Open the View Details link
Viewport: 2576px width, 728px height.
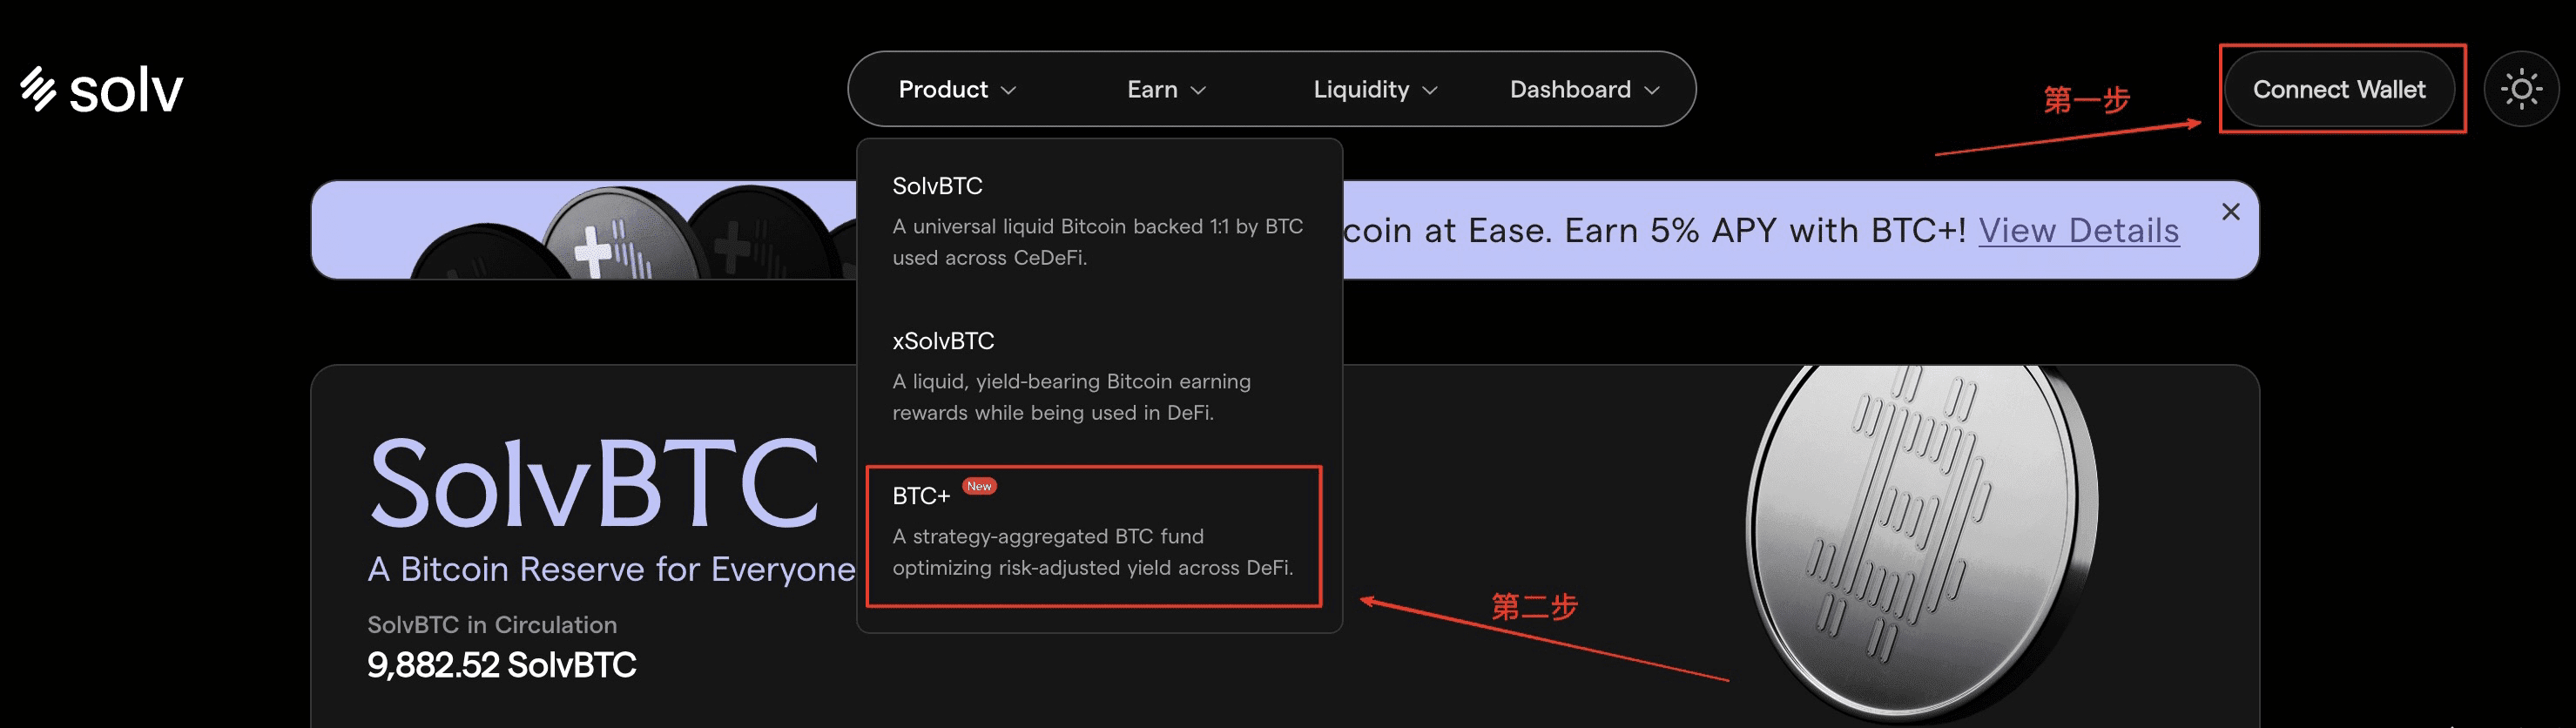2078,231
